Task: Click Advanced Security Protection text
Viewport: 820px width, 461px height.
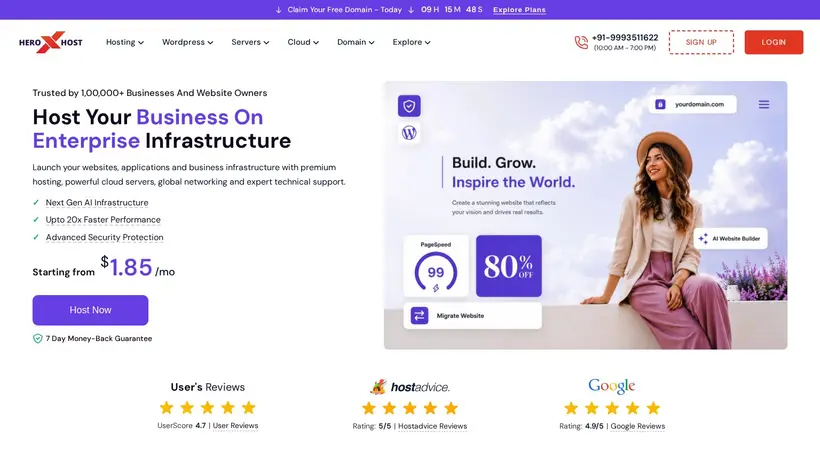Action: pyautogui.click(x=105, y=237)
